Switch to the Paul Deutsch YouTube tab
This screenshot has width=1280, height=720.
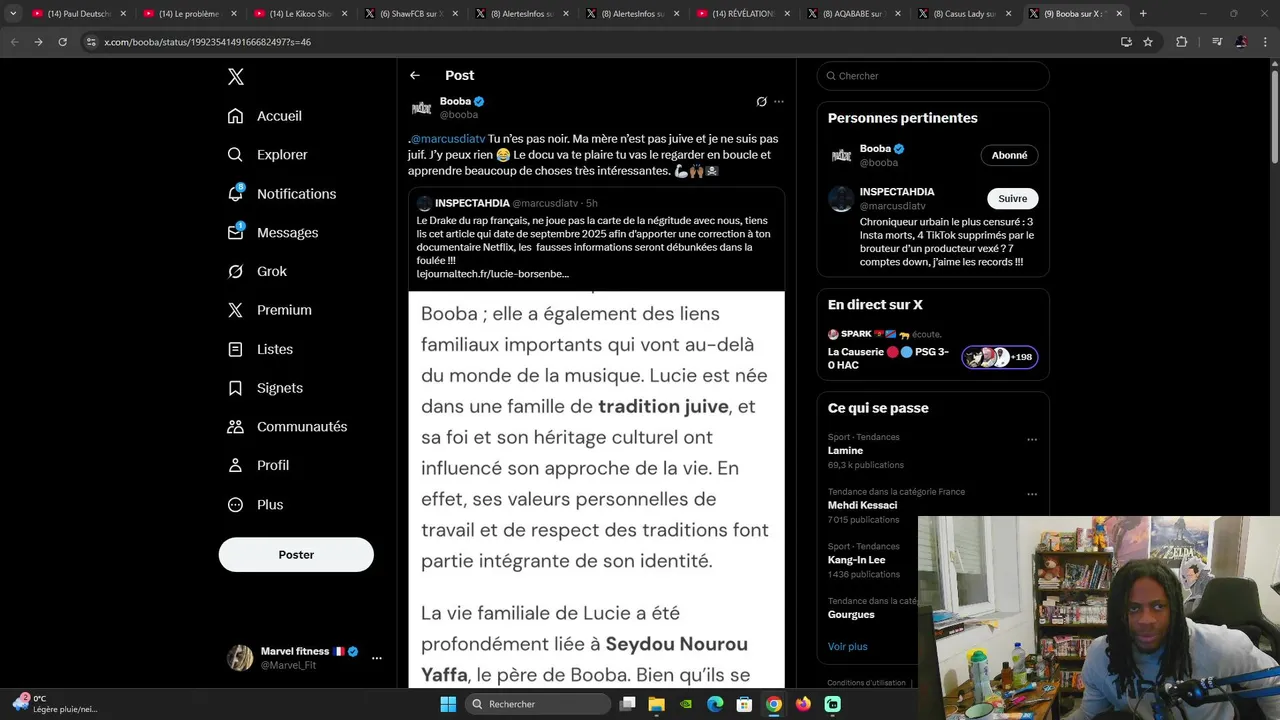80,14
